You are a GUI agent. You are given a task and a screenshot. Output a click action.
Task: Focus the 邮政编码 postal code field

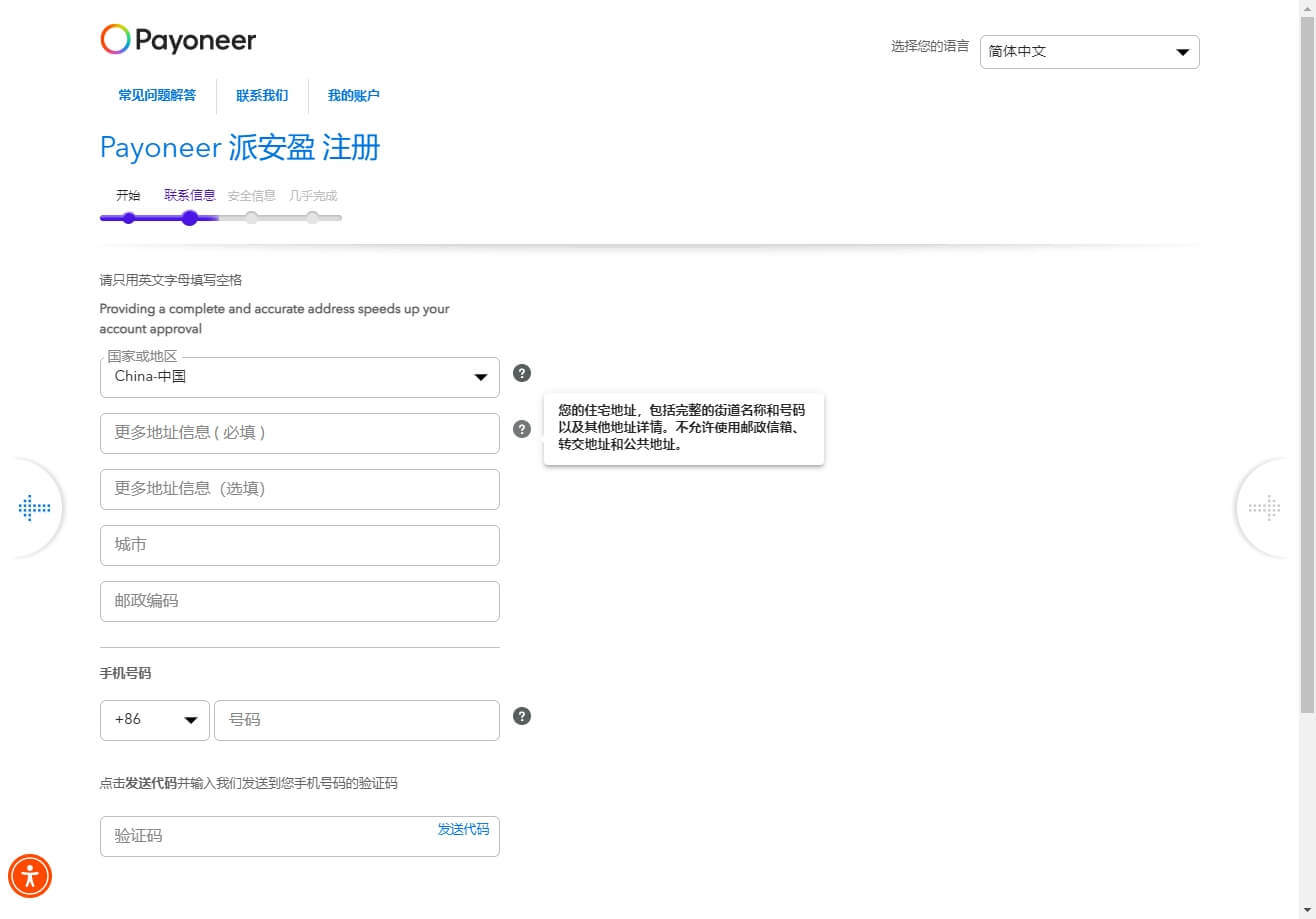[300, 601]
